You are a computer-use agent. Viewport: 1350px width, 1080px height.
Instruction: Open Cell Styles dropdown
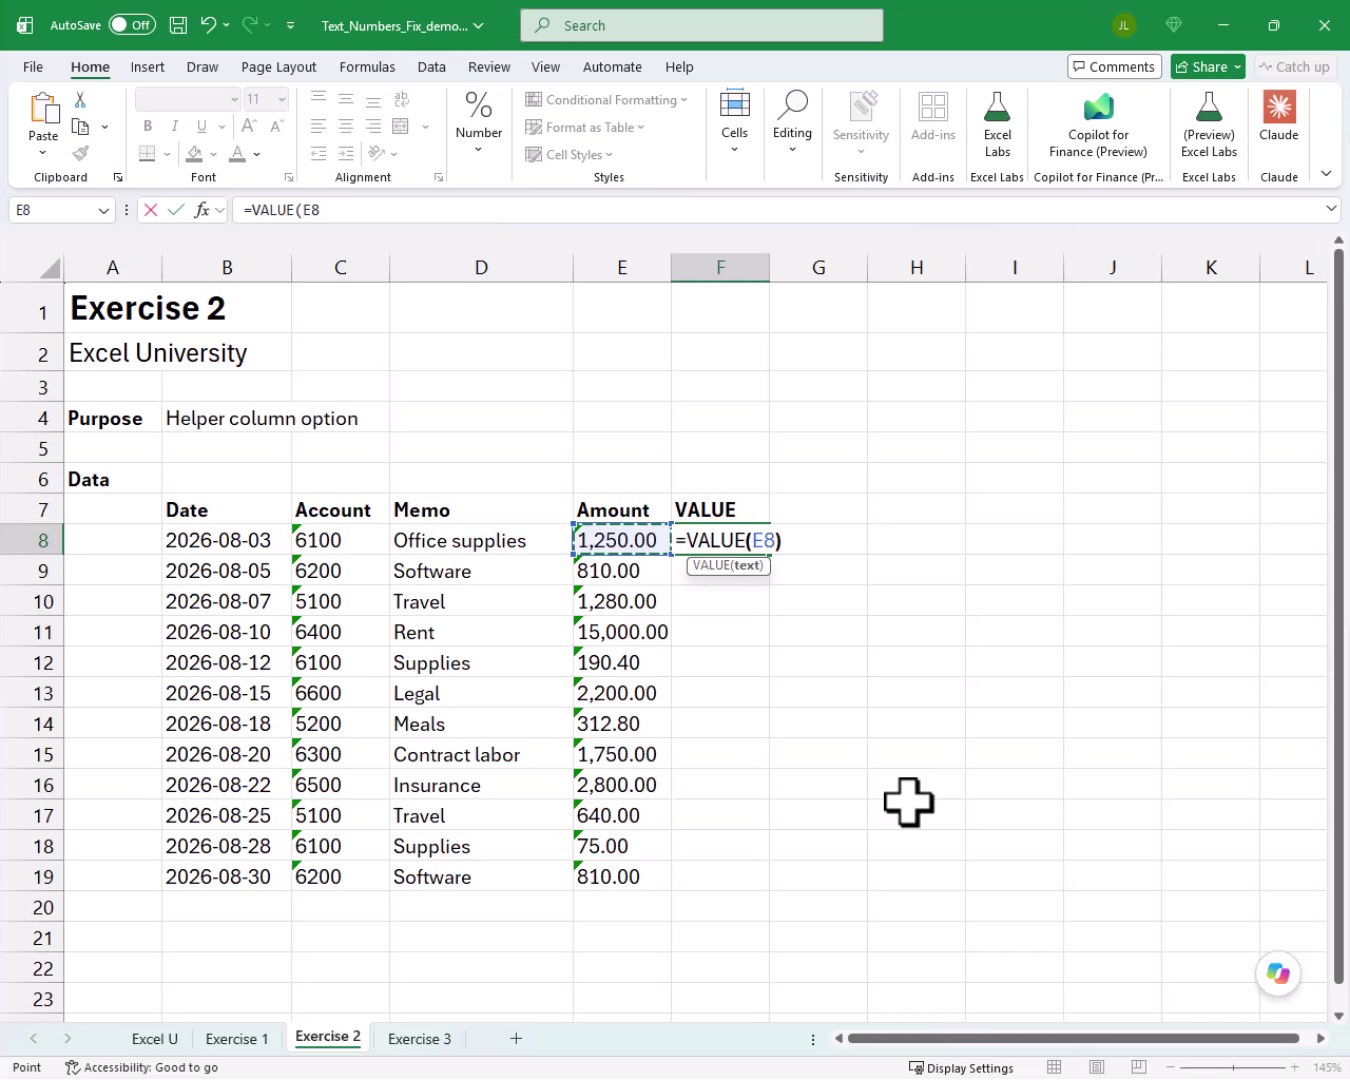click(x=570, y=155)
